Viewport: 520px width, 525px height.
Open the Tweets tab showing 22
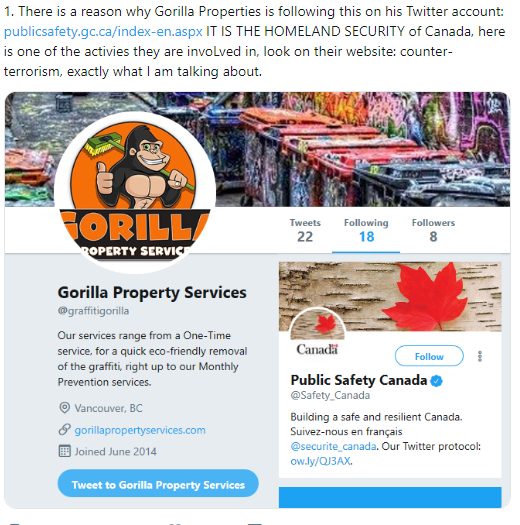click(x=305, y=230)
